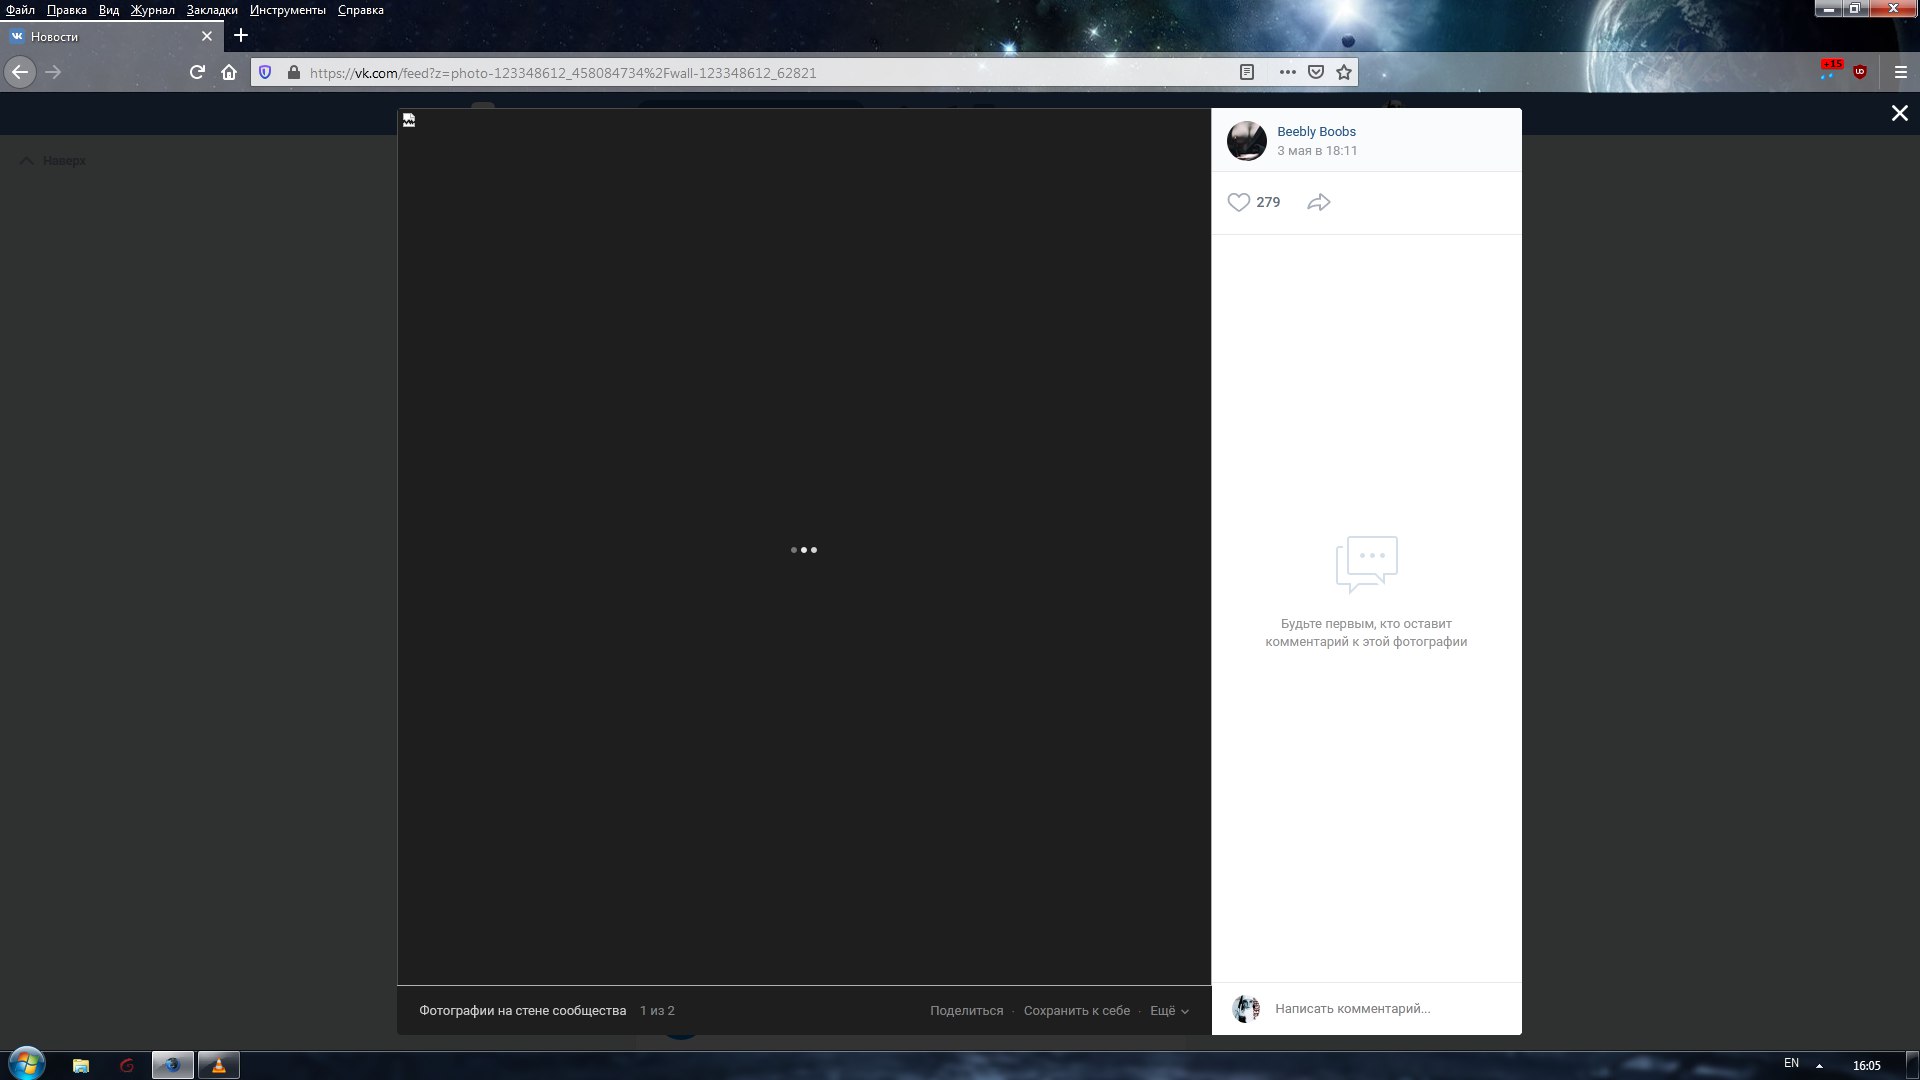Image resolution: width=1920 pixels, height=1080 pixels.
Task: Save page to Pocket icon
Action: click(x=1316, y=72)
